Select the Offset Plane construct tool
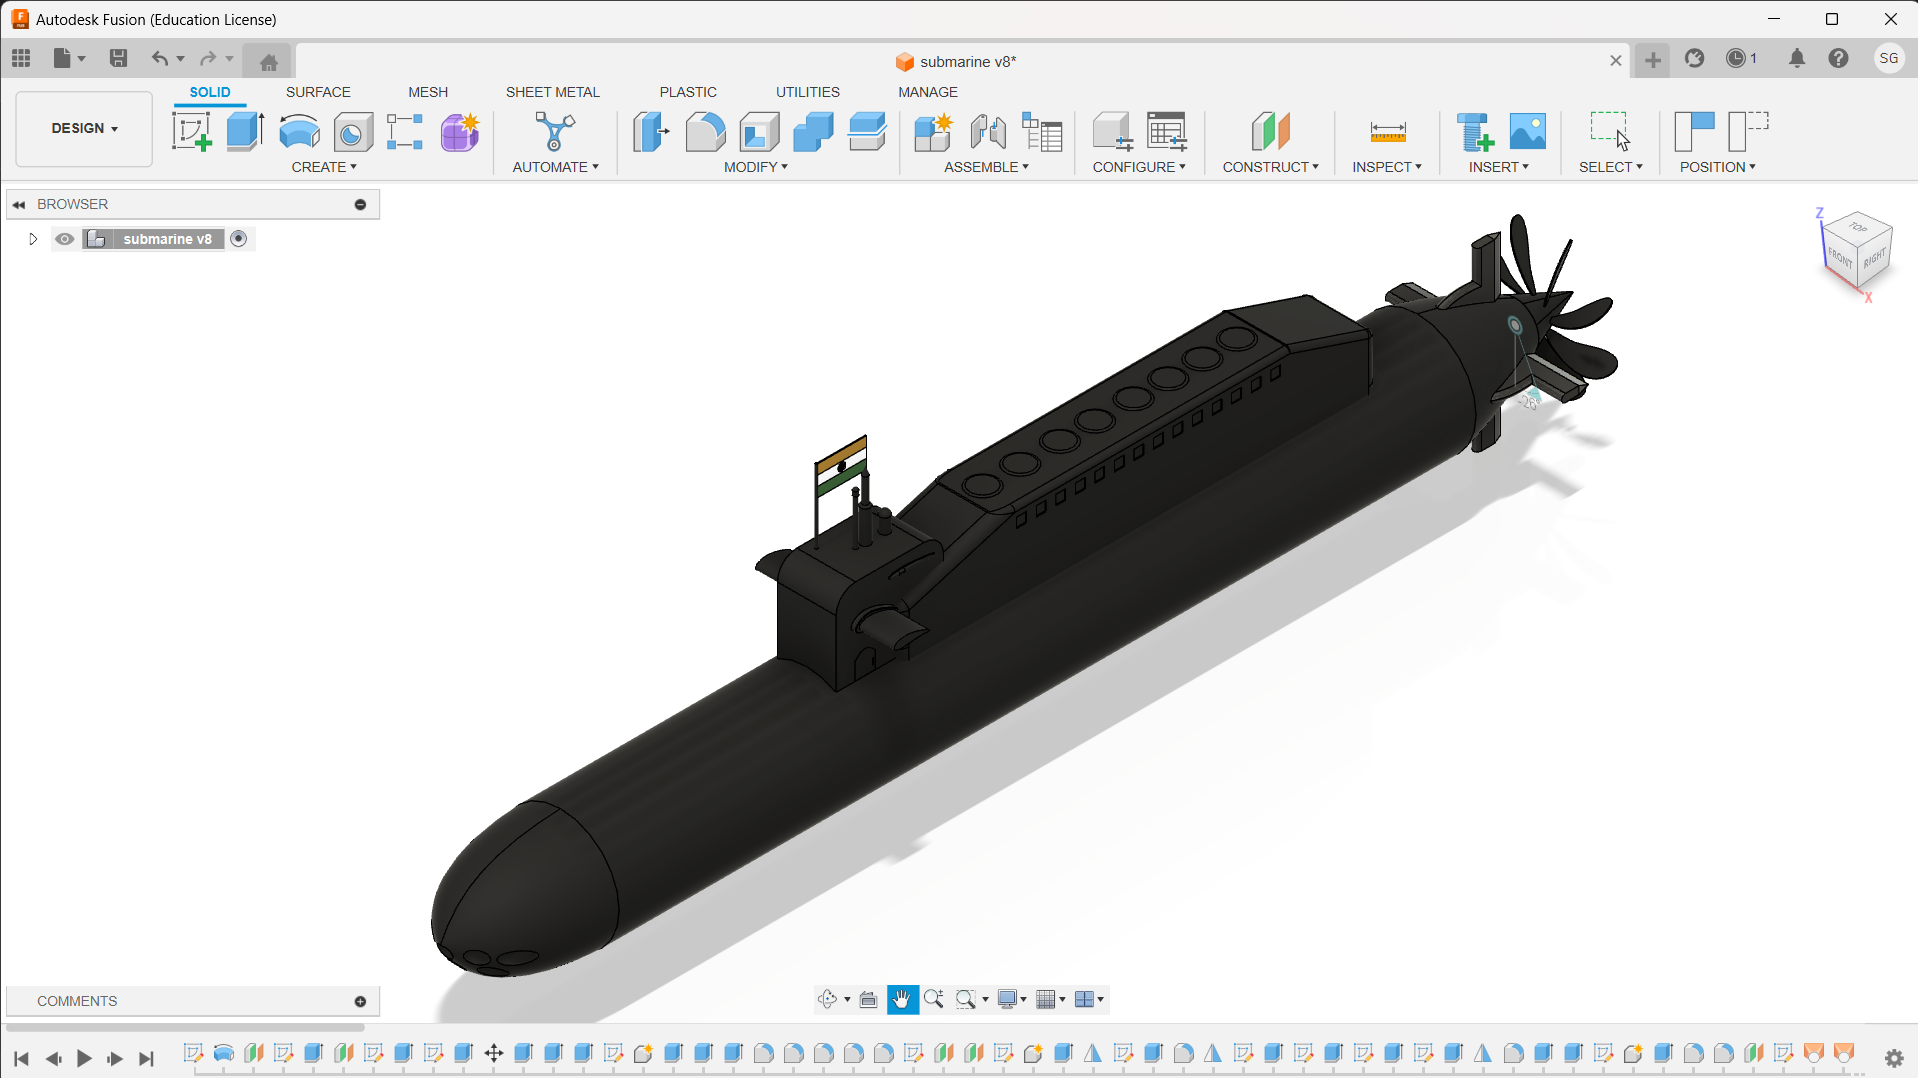This screenshot has width=1918, height=1078. [1271, 131]
